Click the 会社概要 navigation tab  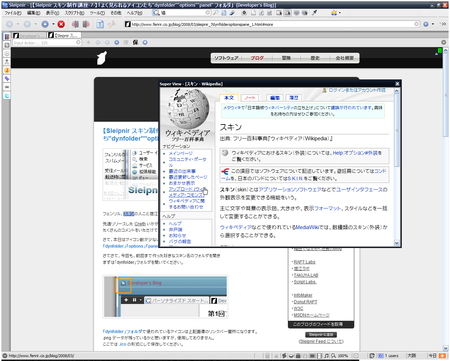345,58
